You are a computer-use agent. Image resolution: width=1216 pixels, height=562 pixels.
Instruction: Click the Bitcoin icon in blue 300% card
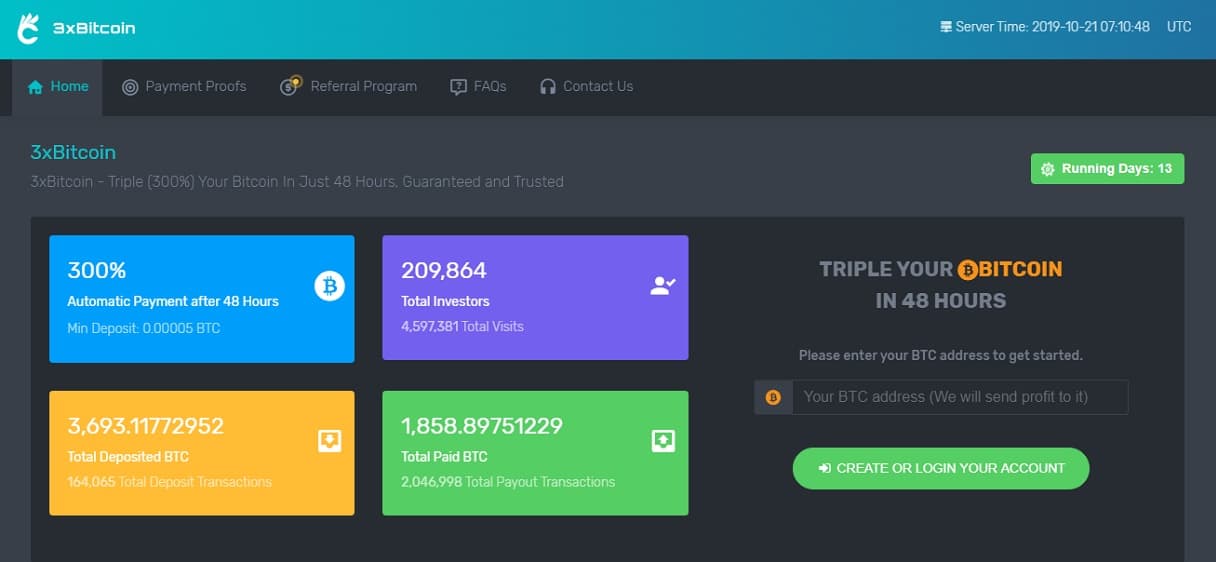(x=330, y=287)
